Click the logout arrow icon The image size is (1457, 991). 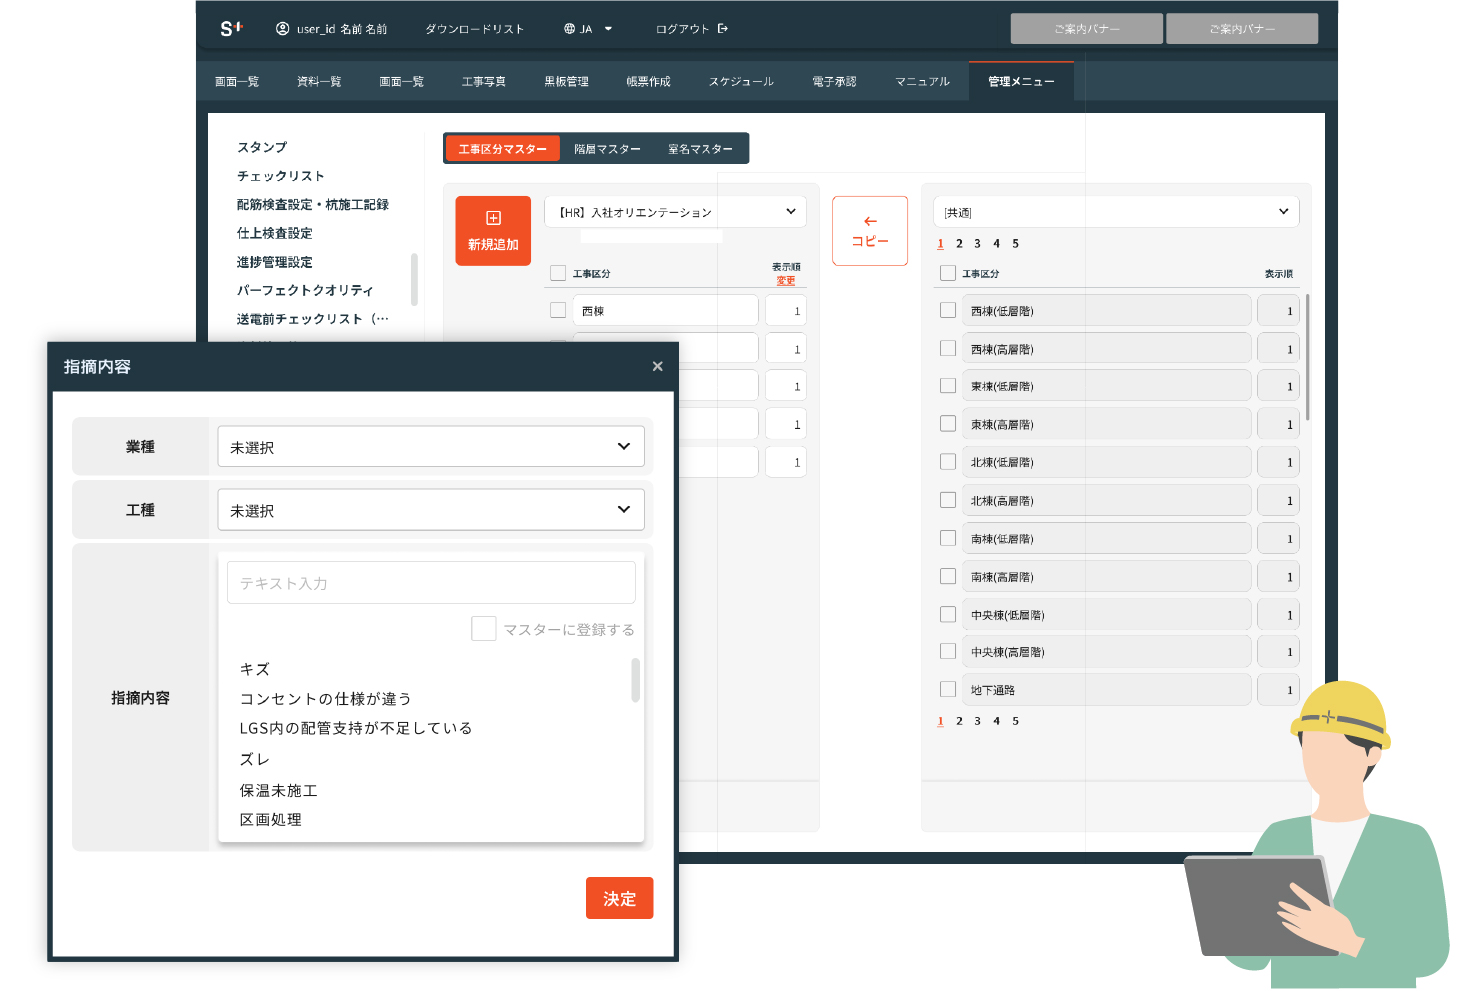pyautogui.click(x=723, y=29)
